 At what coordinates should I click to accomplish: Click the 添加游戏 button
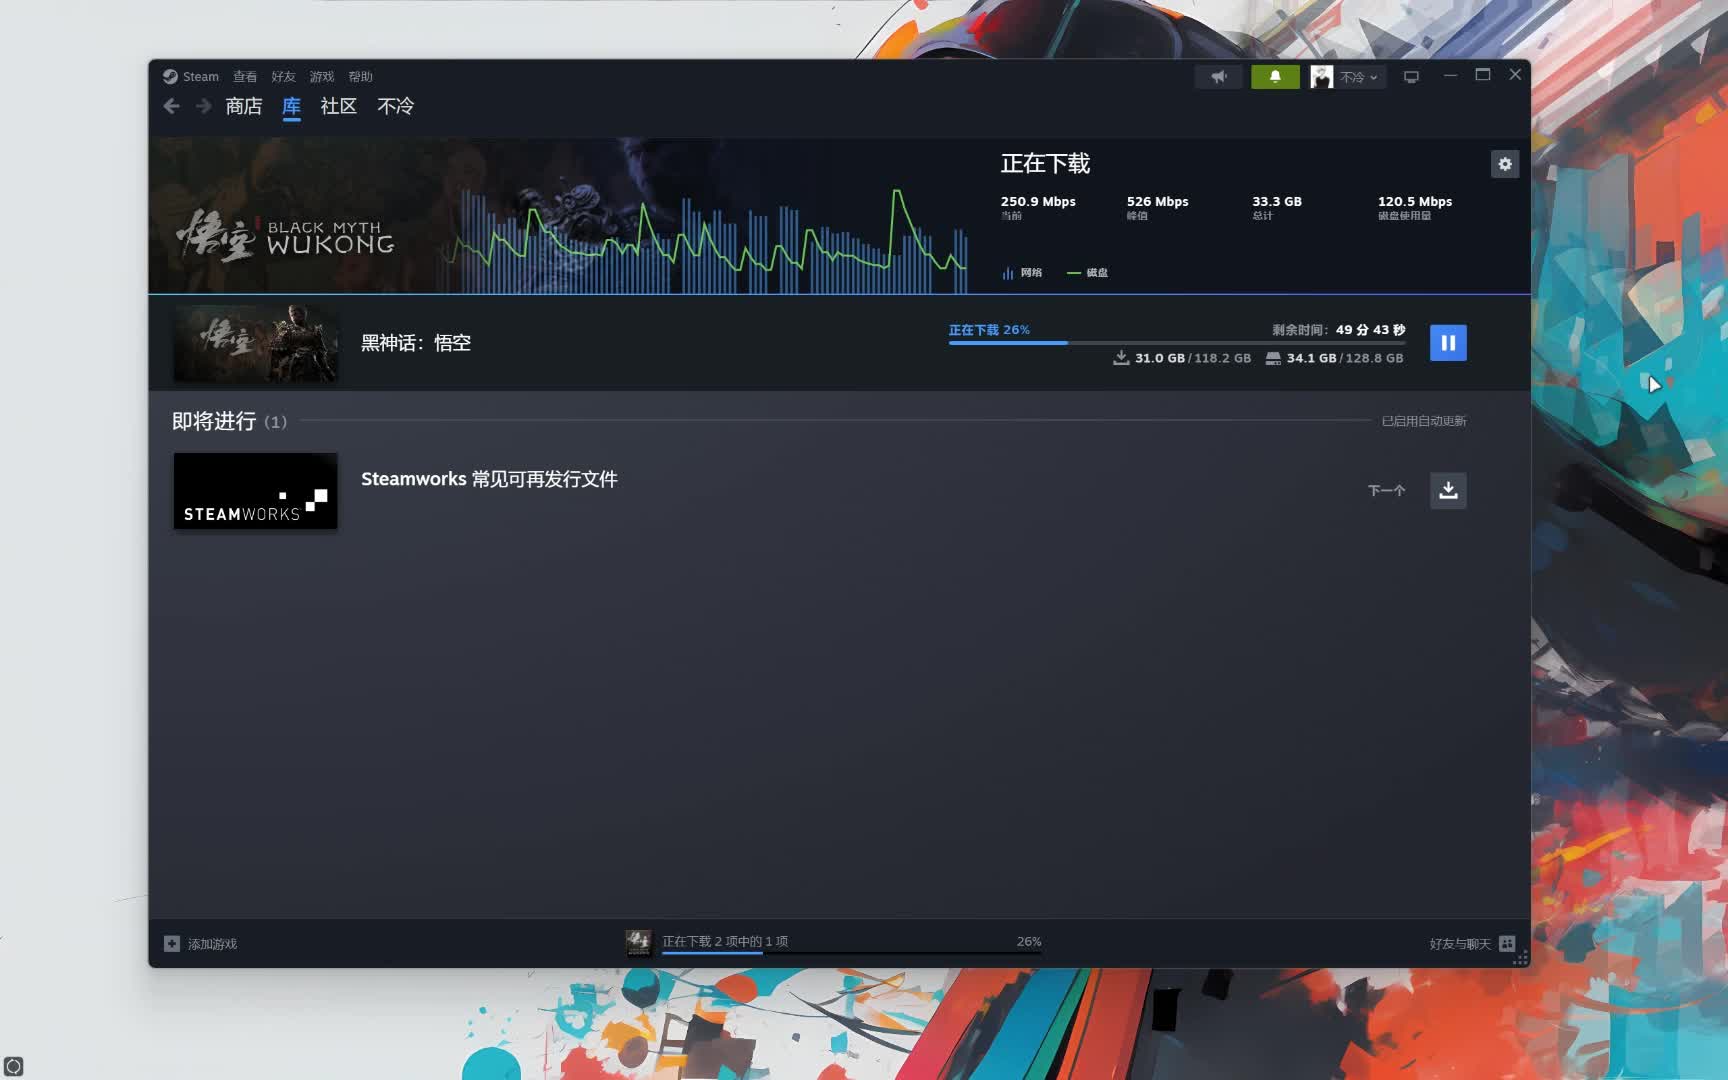(x=200, y=944)
